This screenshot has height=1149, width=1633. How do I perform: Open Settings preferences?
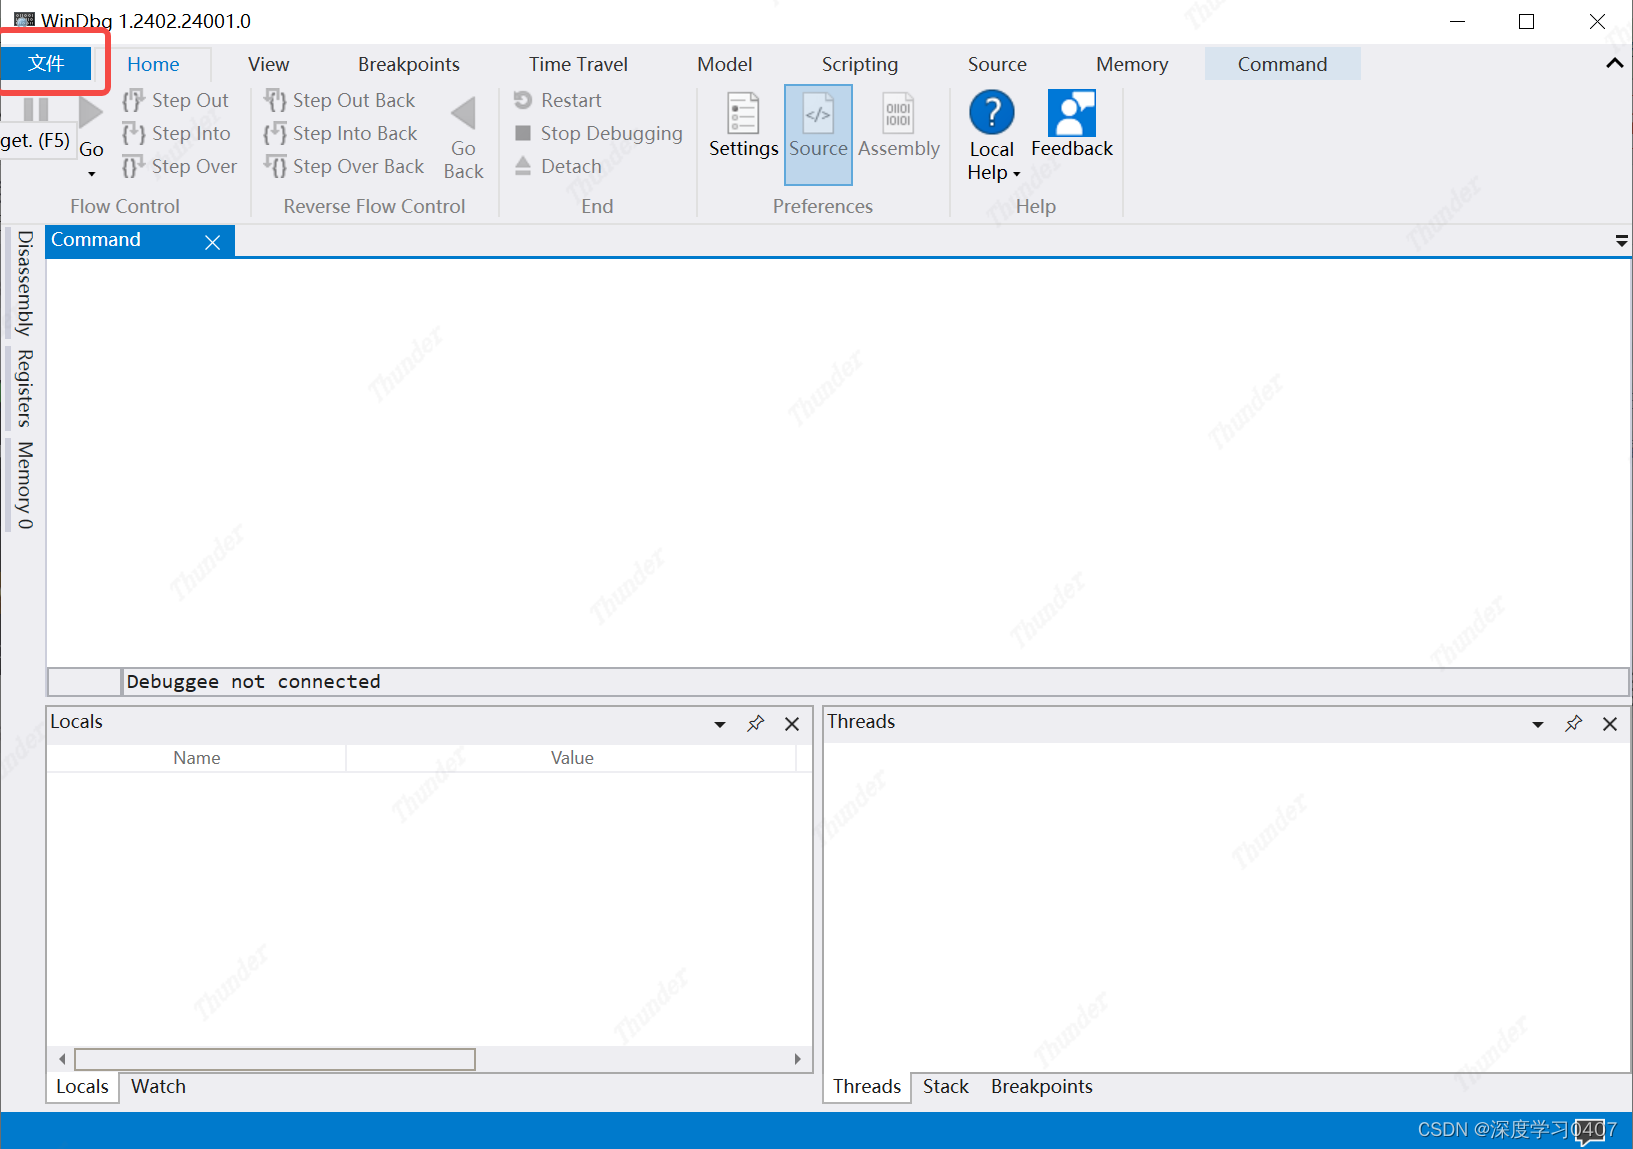[x=743, y=125]
